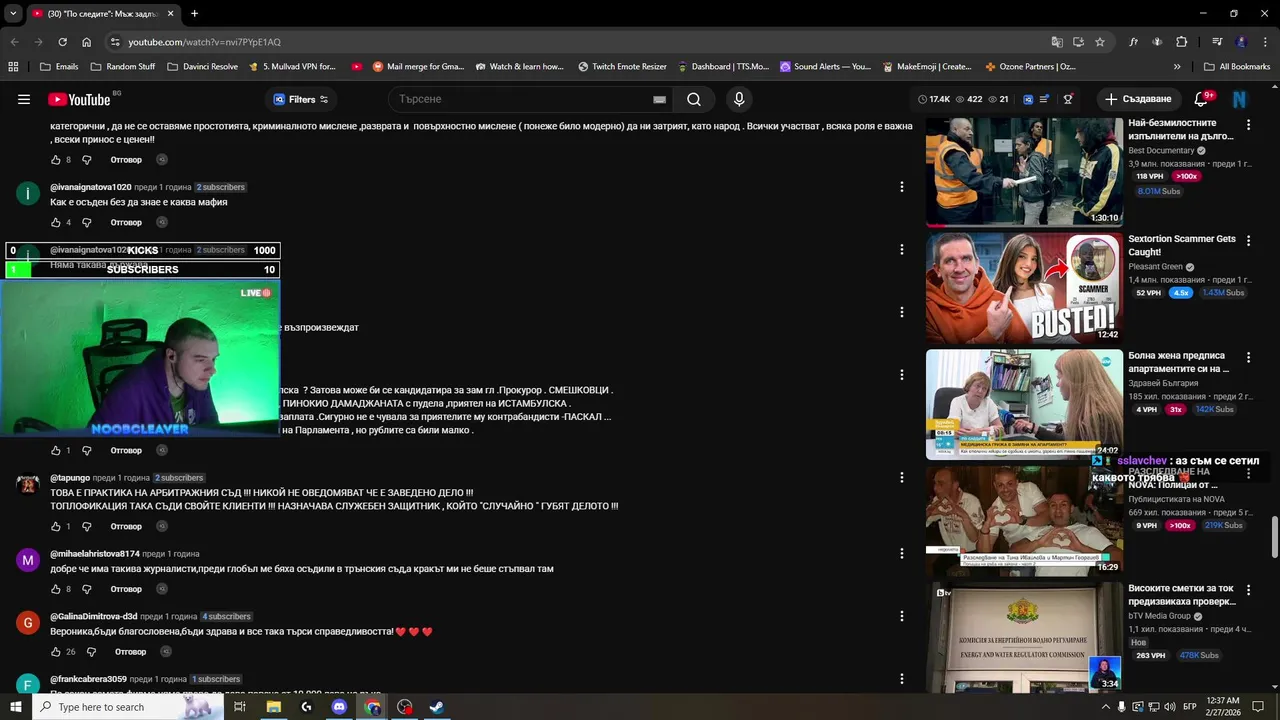Open the Random Stuff bookmark folder
1280x720 pixels.
(x=123, y=67)
